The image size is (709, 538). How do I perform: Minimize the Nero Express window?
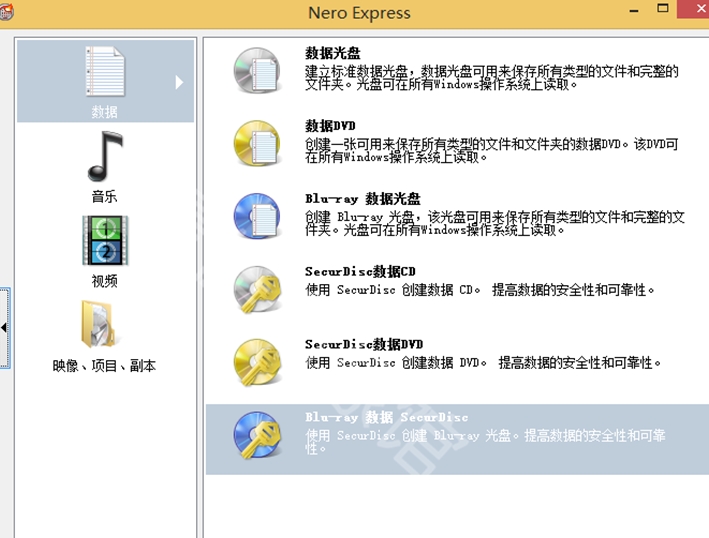point(634,9)
